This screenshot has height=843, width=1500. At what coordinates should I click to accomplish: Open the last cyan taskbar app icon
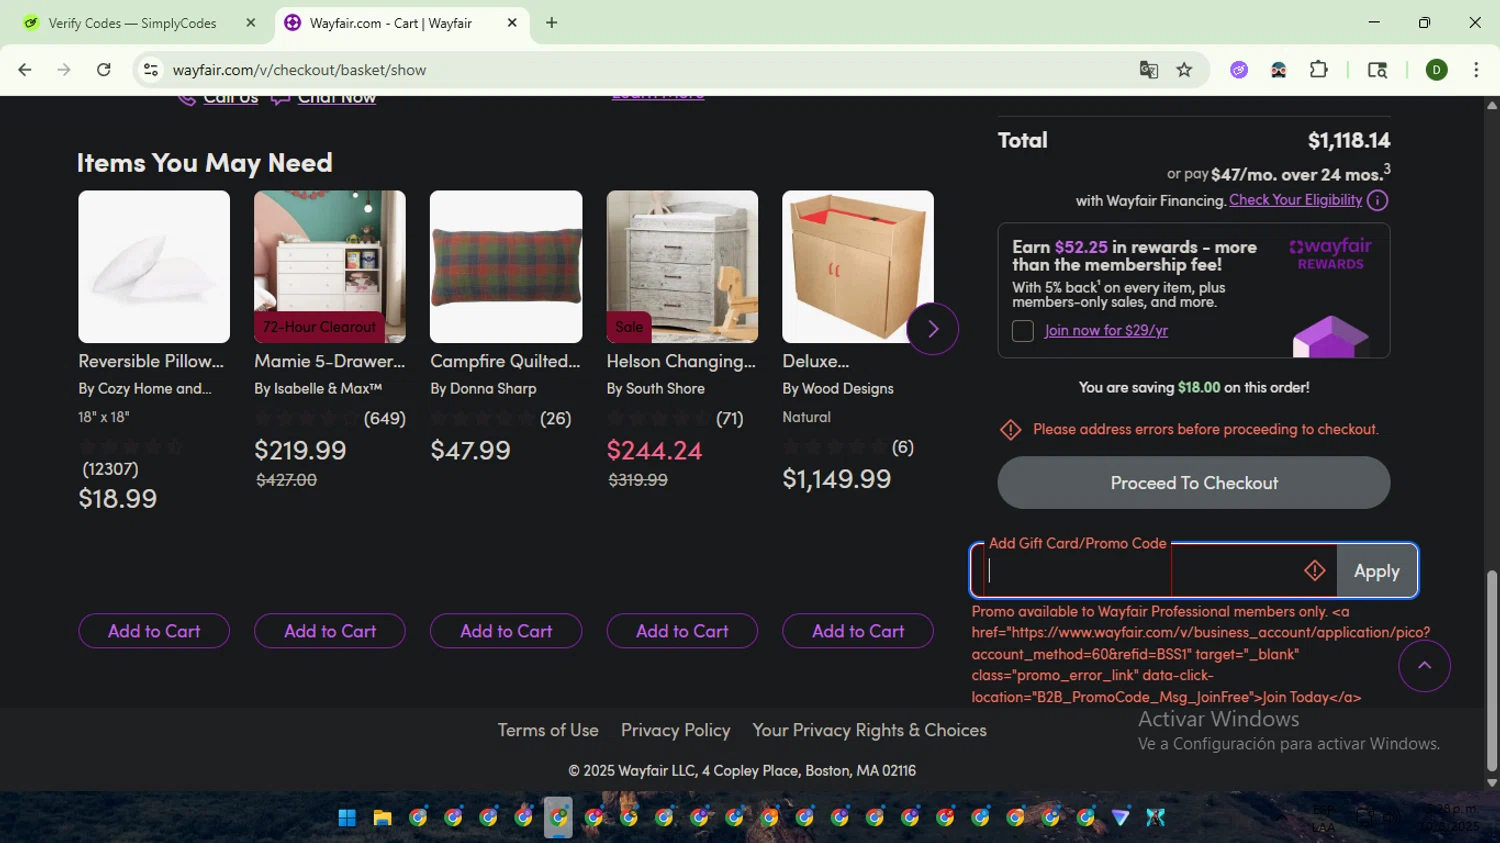[1156, 818]
